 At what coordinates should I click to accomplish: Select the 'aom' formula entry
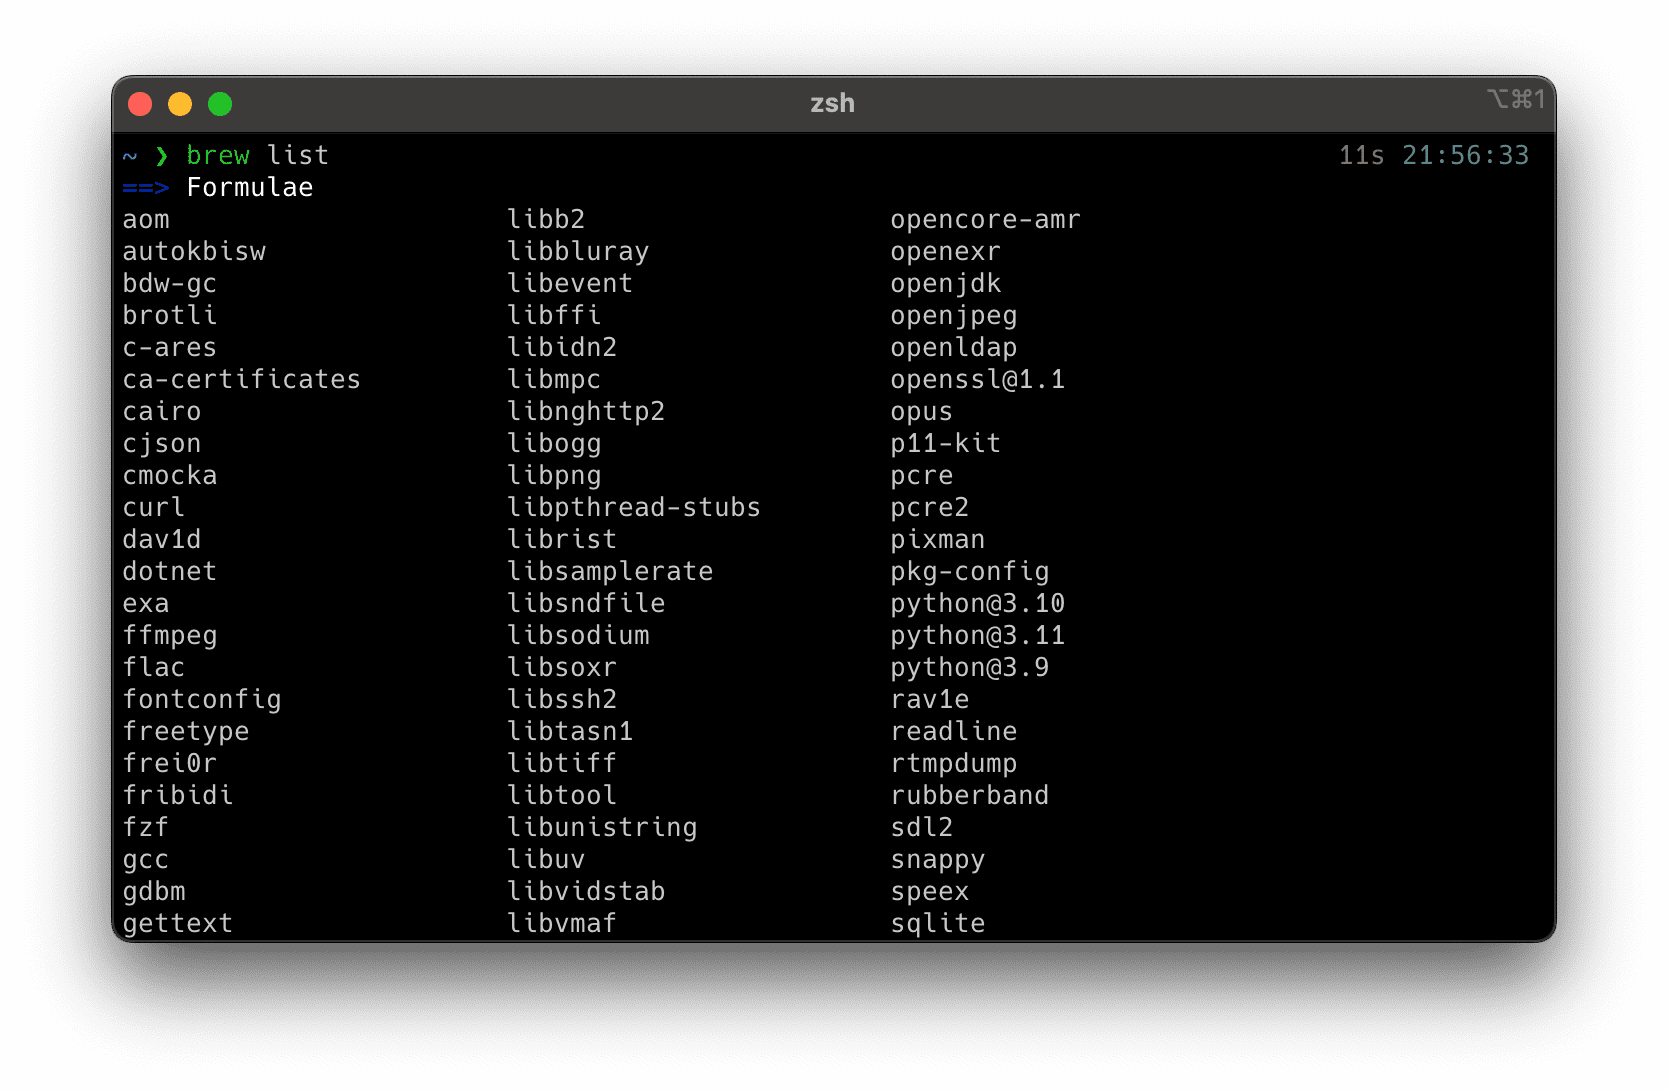pos(146,220)
